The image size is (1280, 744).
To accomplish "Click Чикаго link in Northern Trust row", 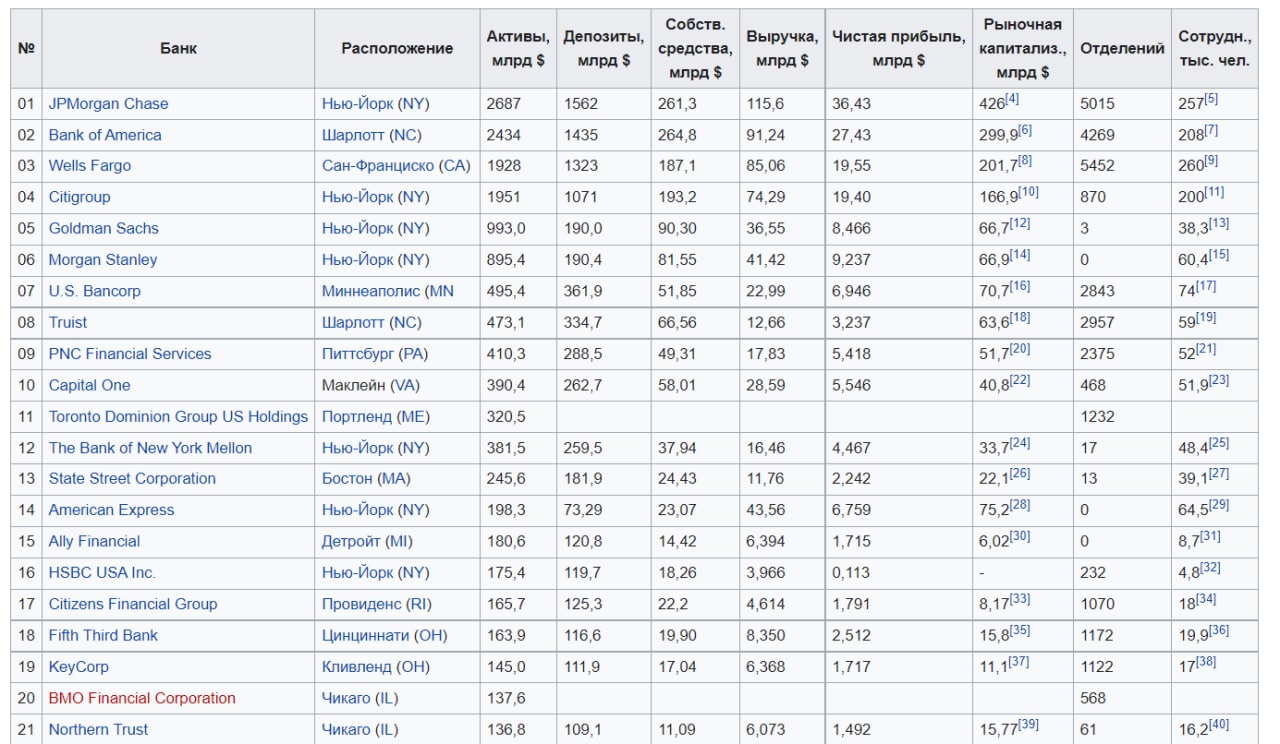I will [x=346, y=730].
